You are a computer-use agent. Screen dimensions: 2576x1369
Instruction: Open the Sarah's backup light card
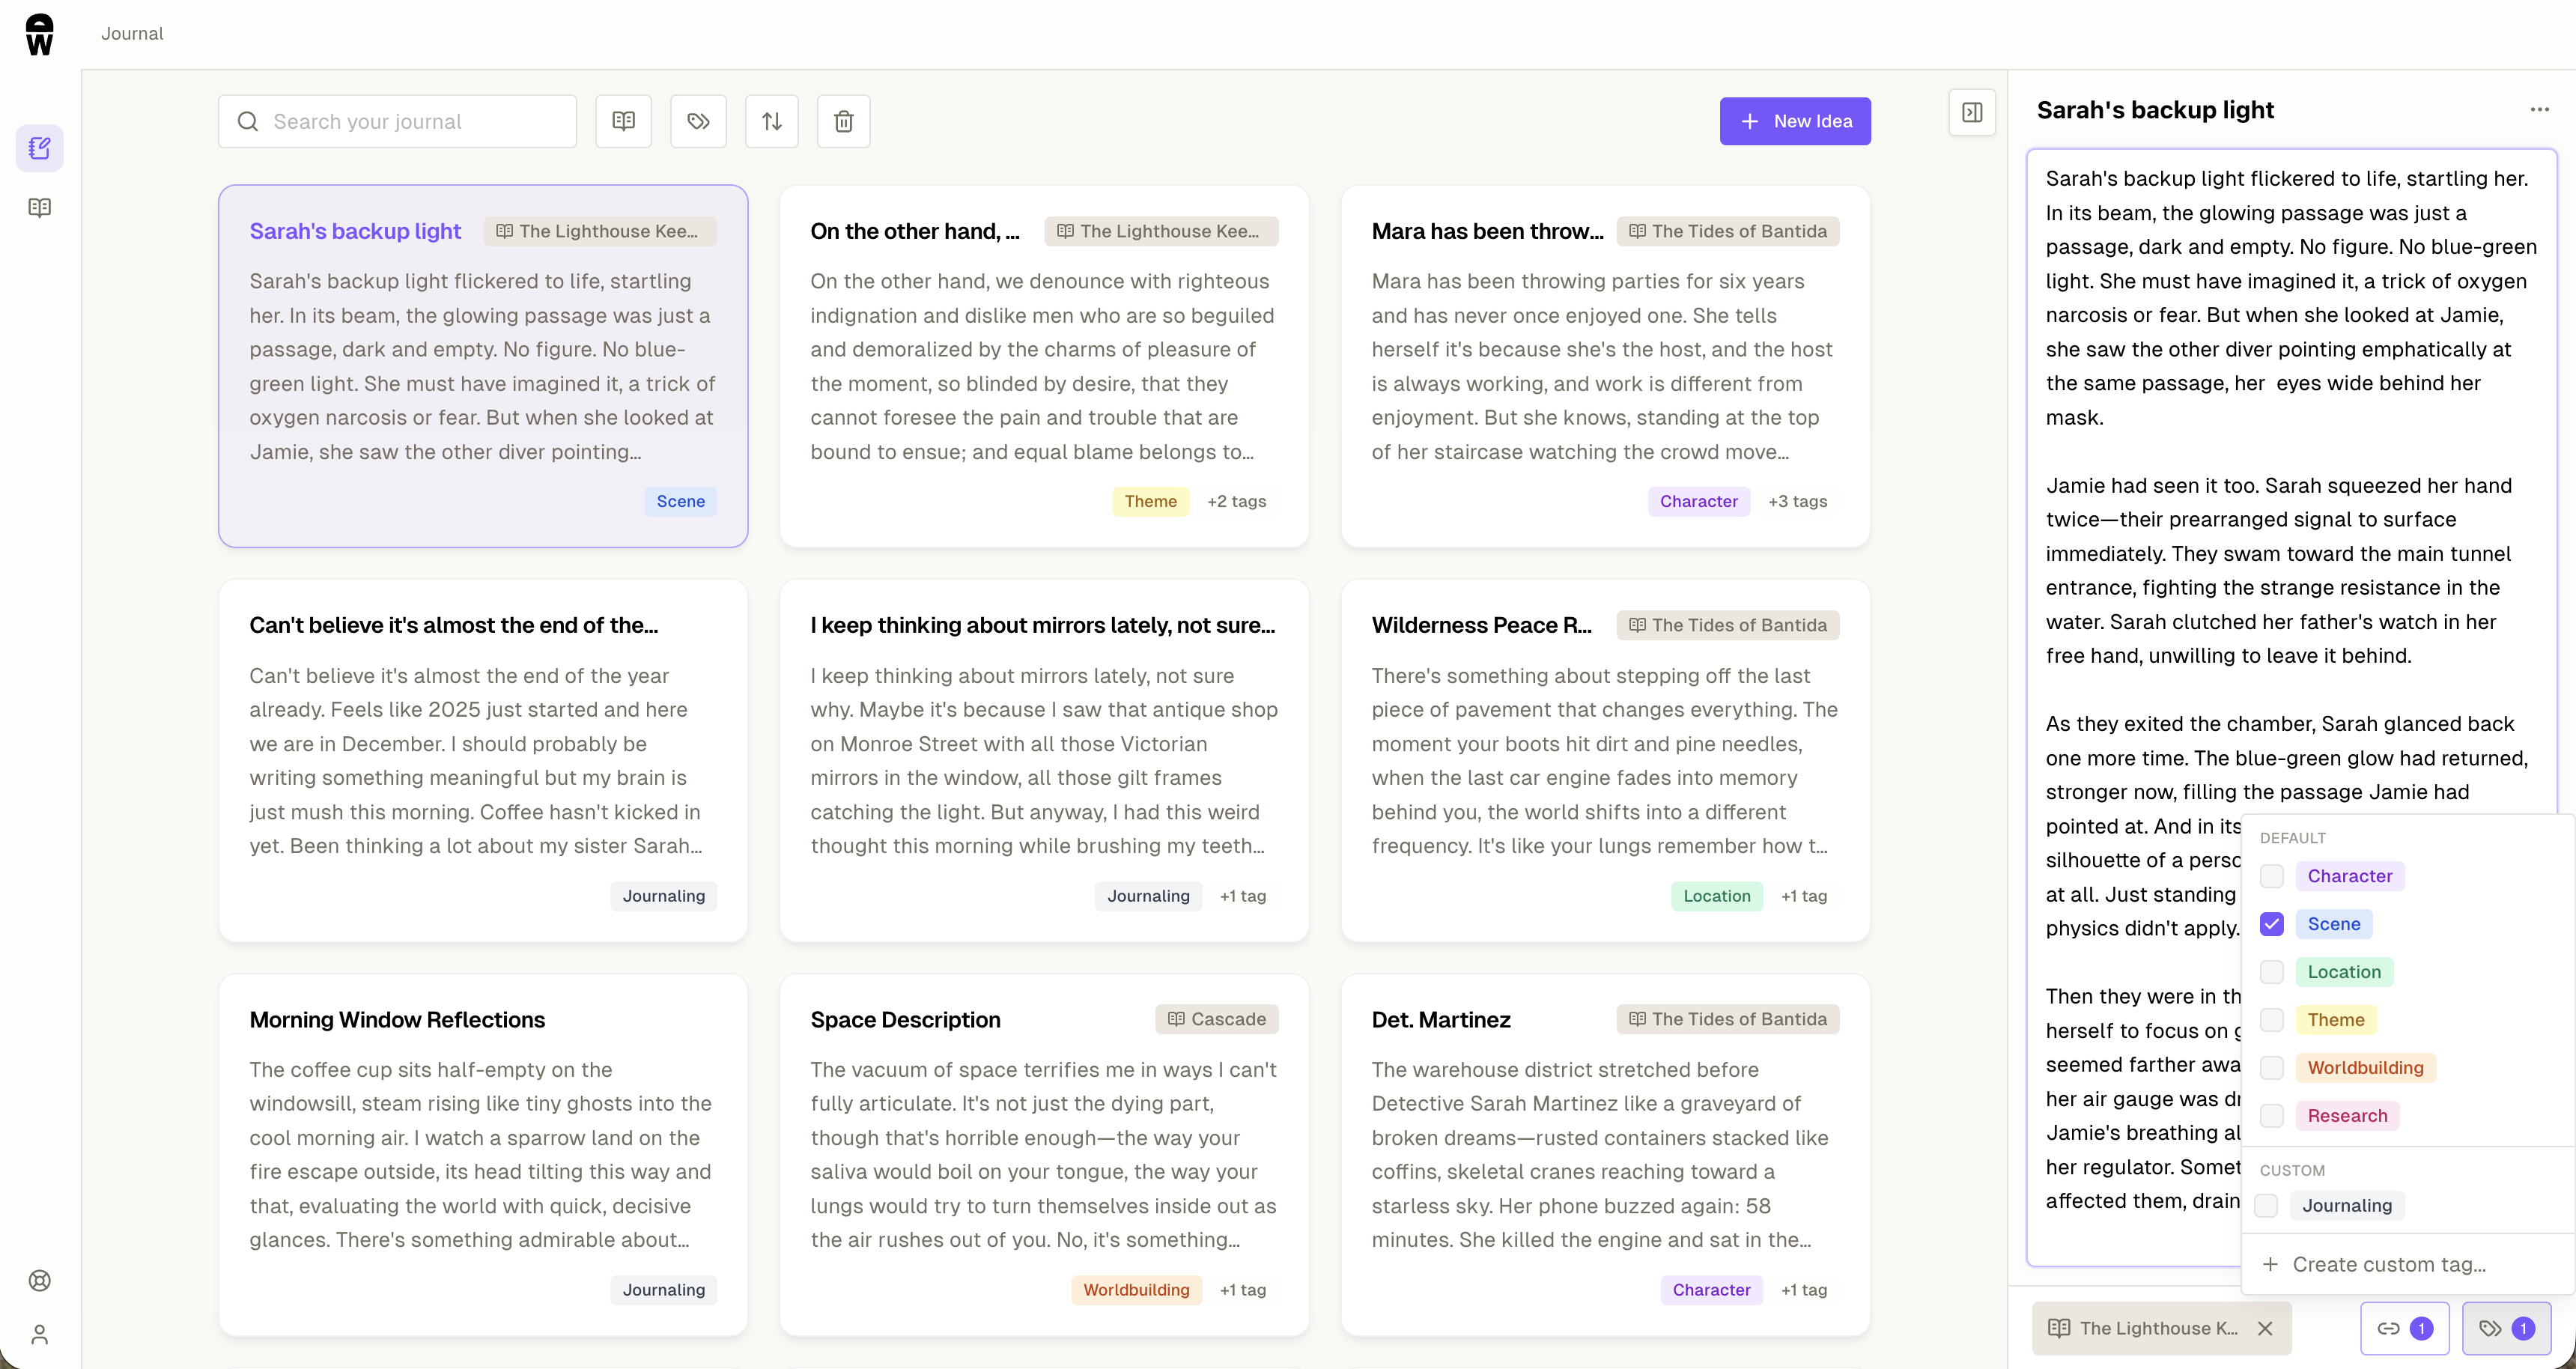(x=483, y=366)
